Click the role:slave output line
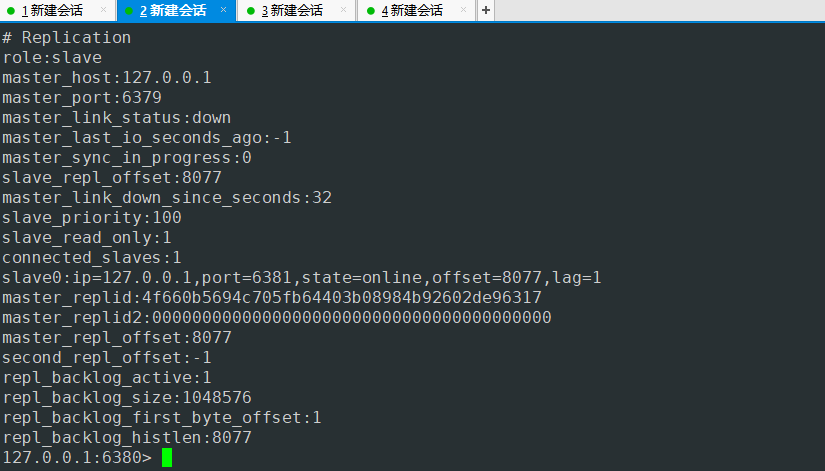Screen dimensions: 825x471 click(52, 58)
